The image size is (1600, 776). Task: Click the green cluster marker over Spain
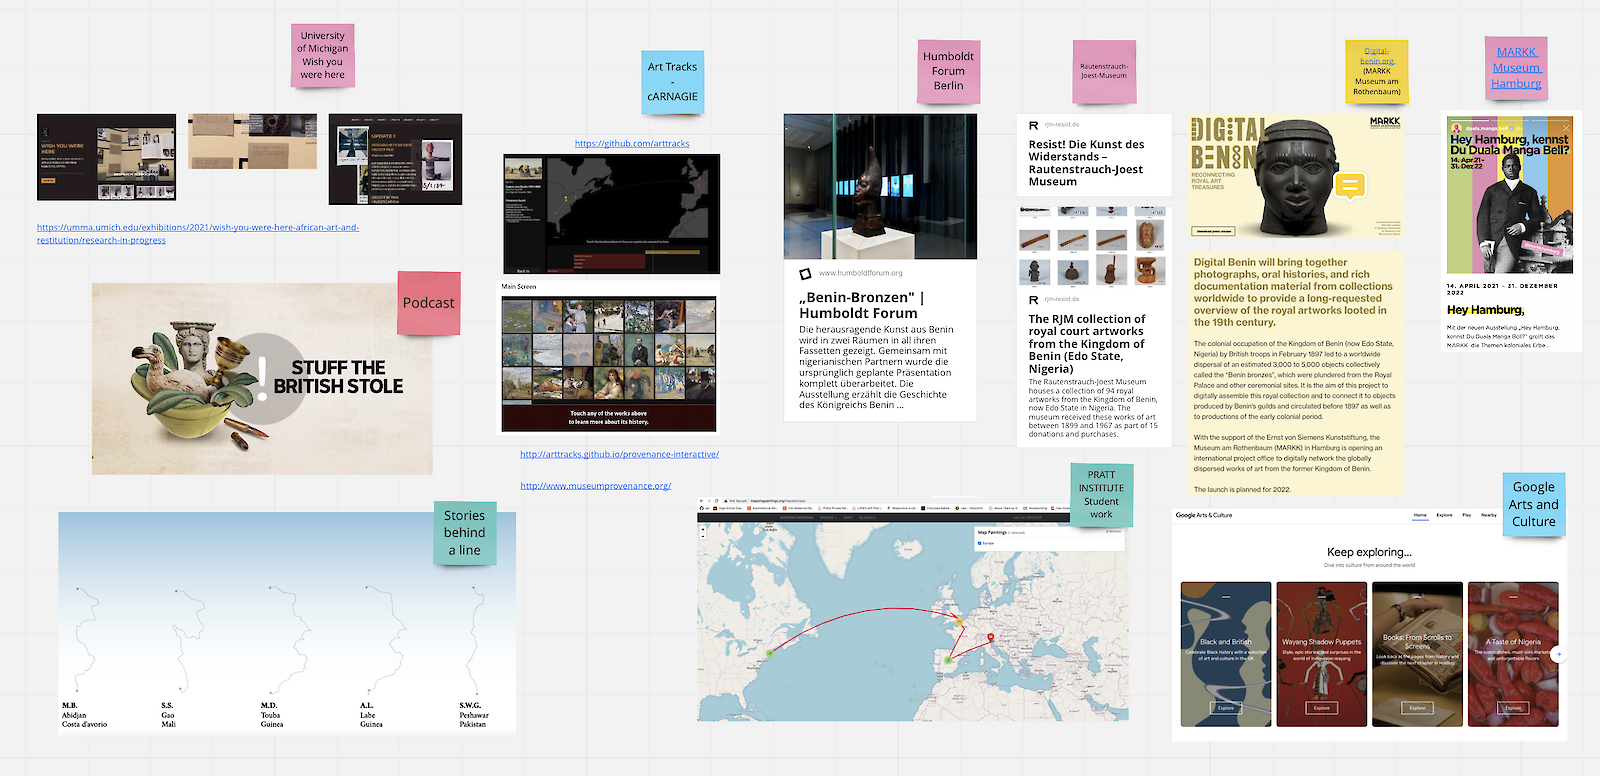[947, 660]
